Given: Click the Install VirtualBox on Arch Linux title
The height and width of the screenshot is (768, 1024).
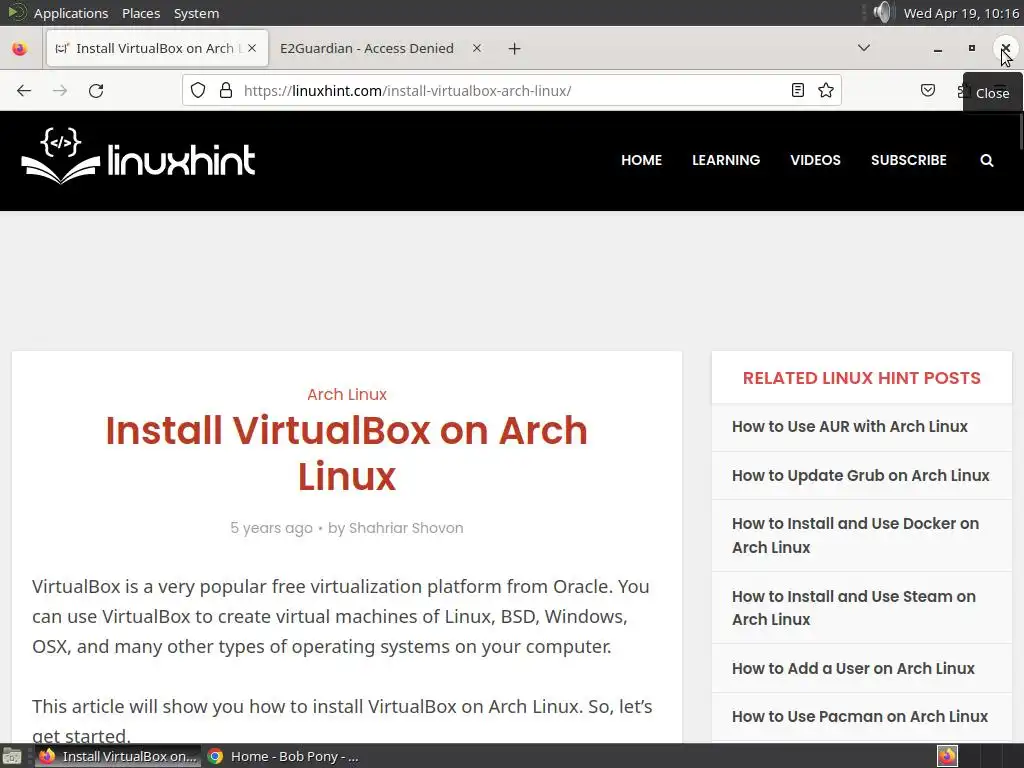Looking at the screenshot, I should (x=347, y=453).
